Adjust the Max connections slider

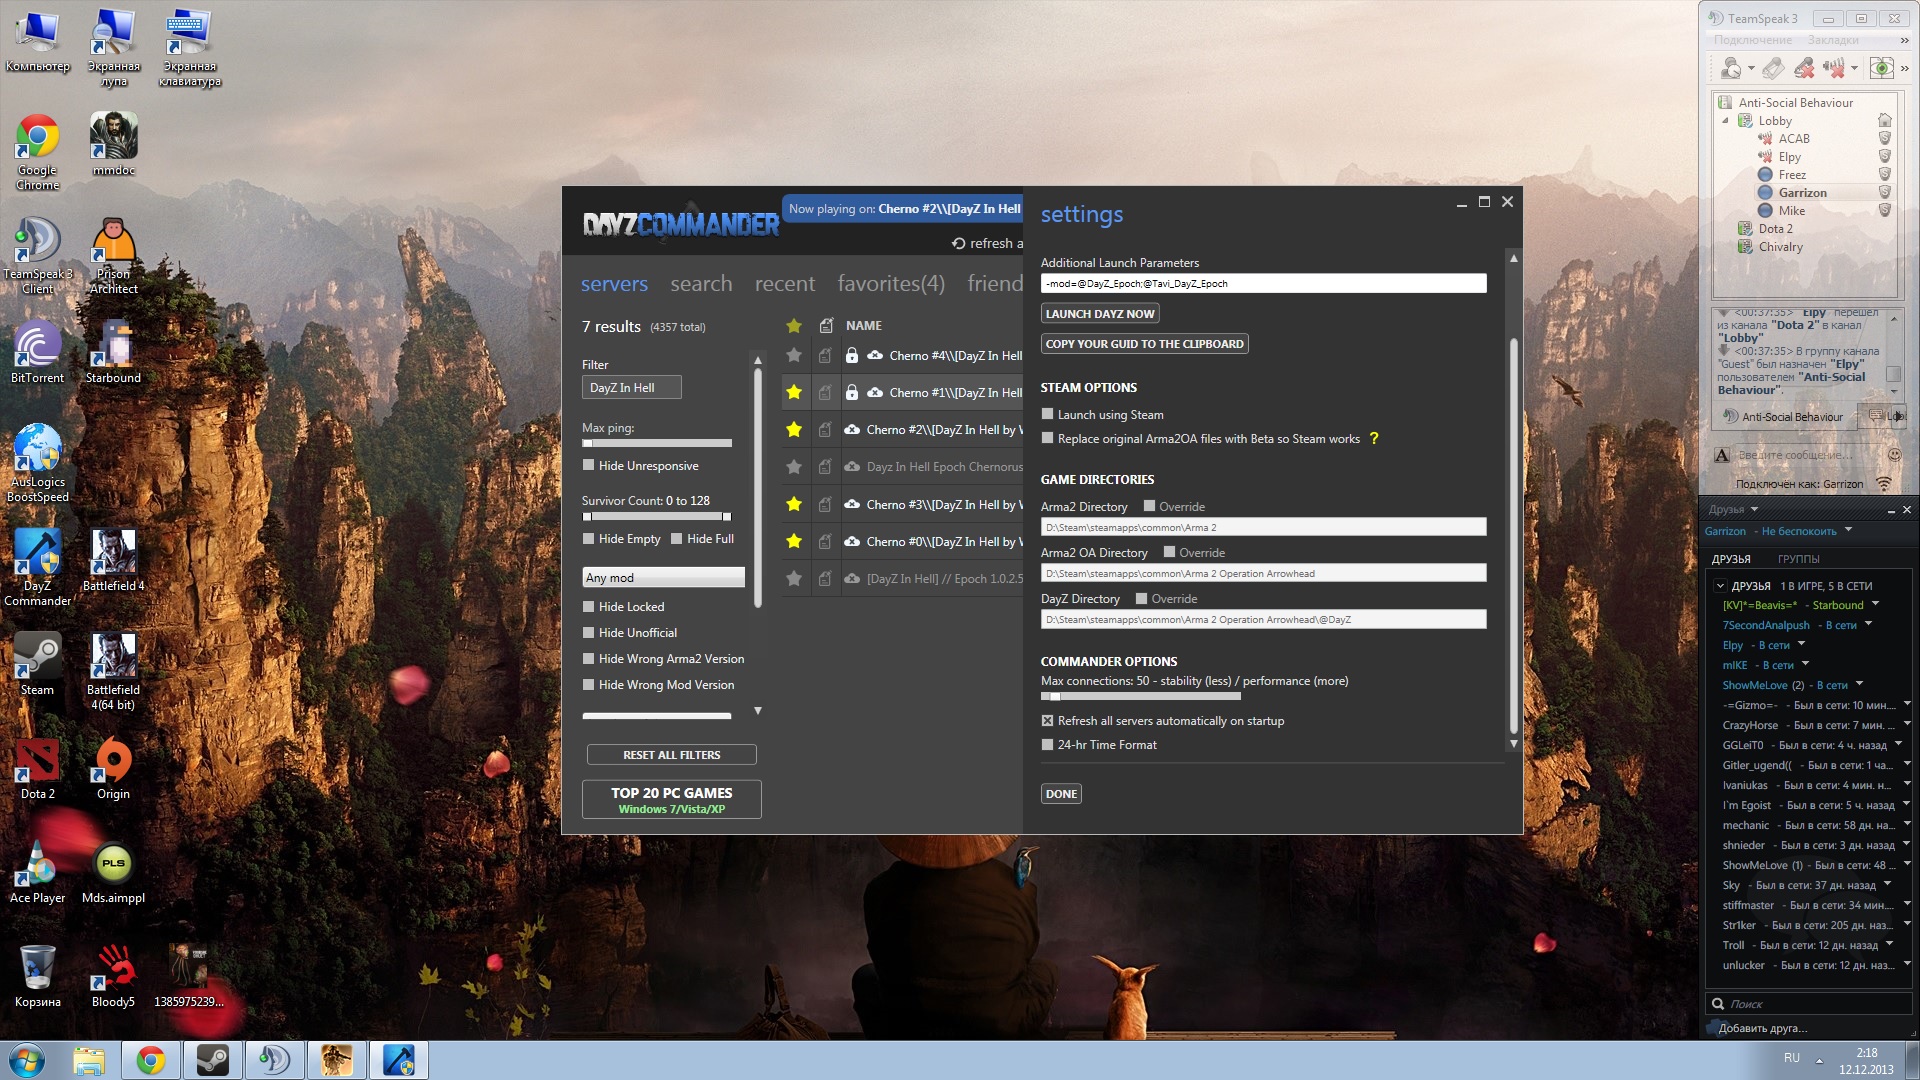(1140, 696)
